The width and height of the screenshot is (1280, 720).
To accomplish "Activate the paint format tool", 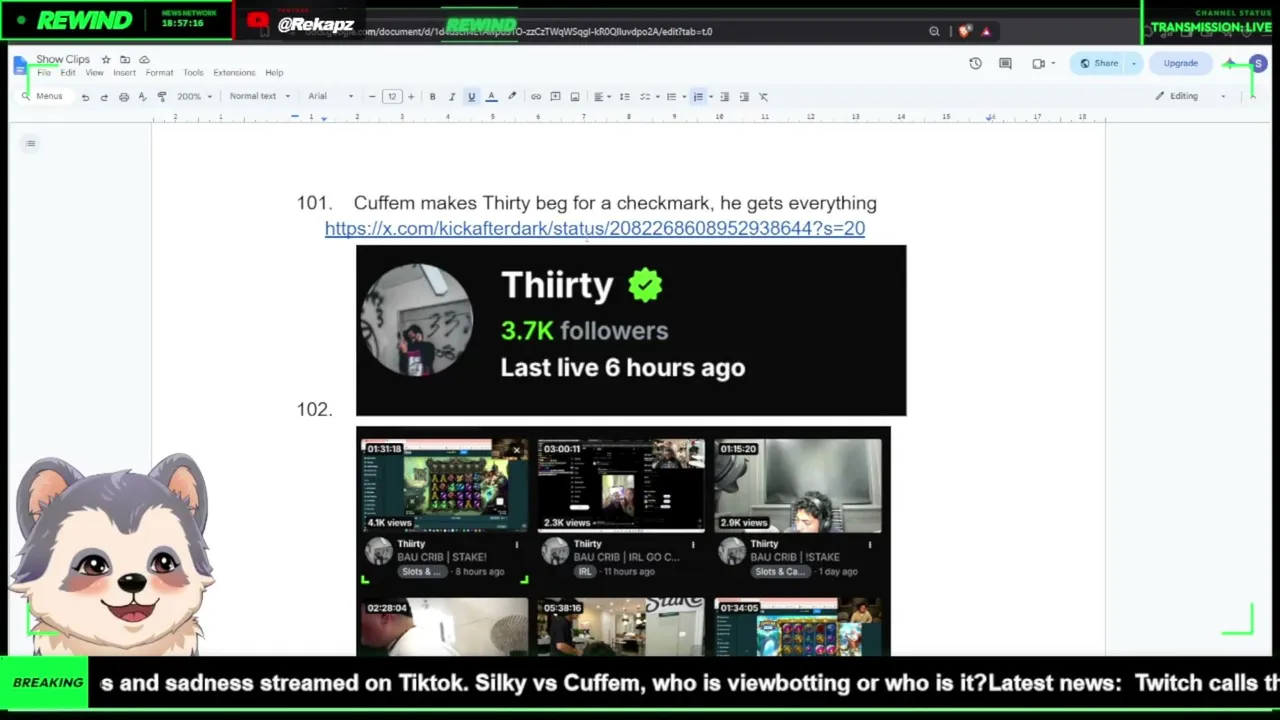I will tap(161, 97).
